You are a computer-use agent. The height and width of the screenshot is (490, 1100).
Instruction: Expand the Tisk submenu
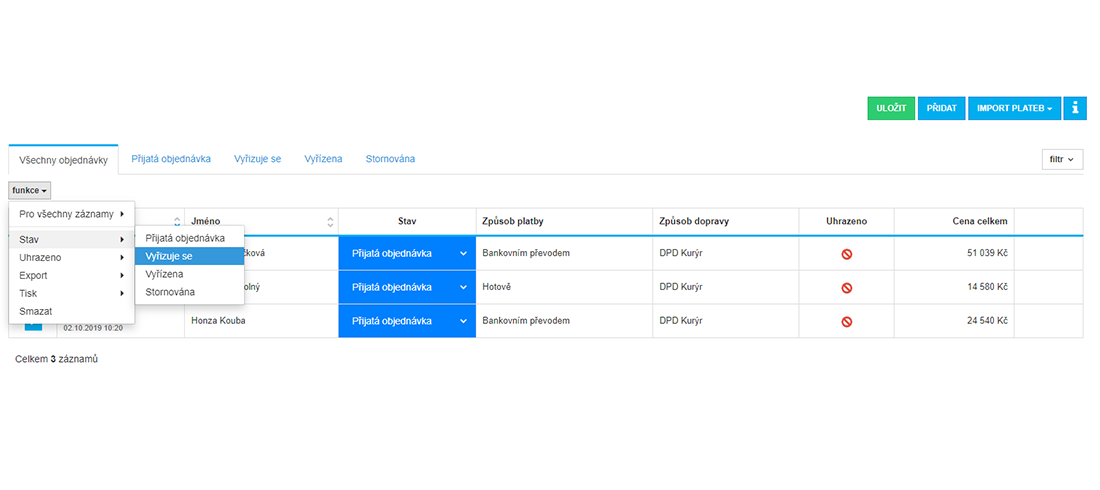pyautogui.click(x=72, y=293)
